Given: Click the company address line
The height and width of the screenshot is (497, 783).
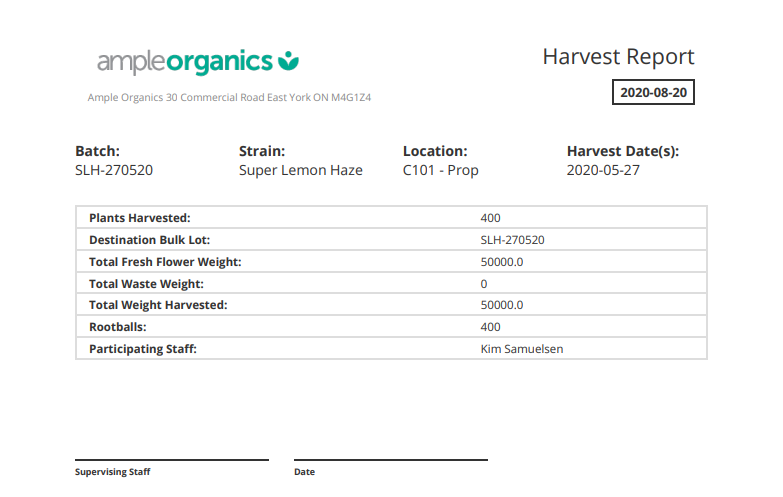Looking at the screenshot, I should (x=229, y=97).
